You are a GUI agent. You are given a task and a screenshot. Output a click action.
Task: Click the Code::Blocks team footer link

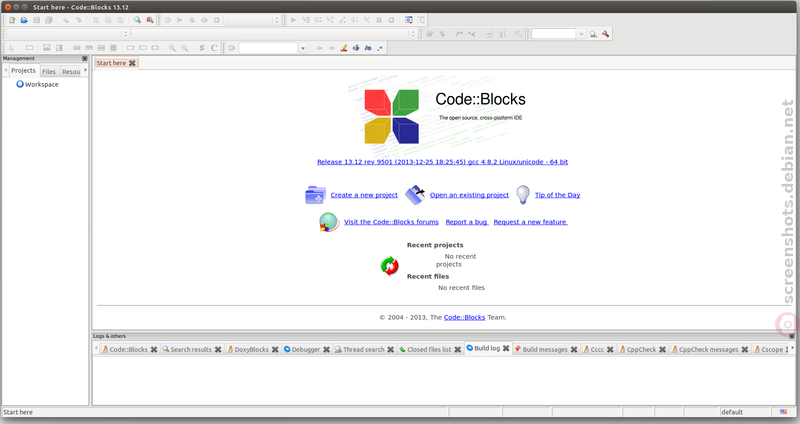pyautogui.click(x=464, y=317)
